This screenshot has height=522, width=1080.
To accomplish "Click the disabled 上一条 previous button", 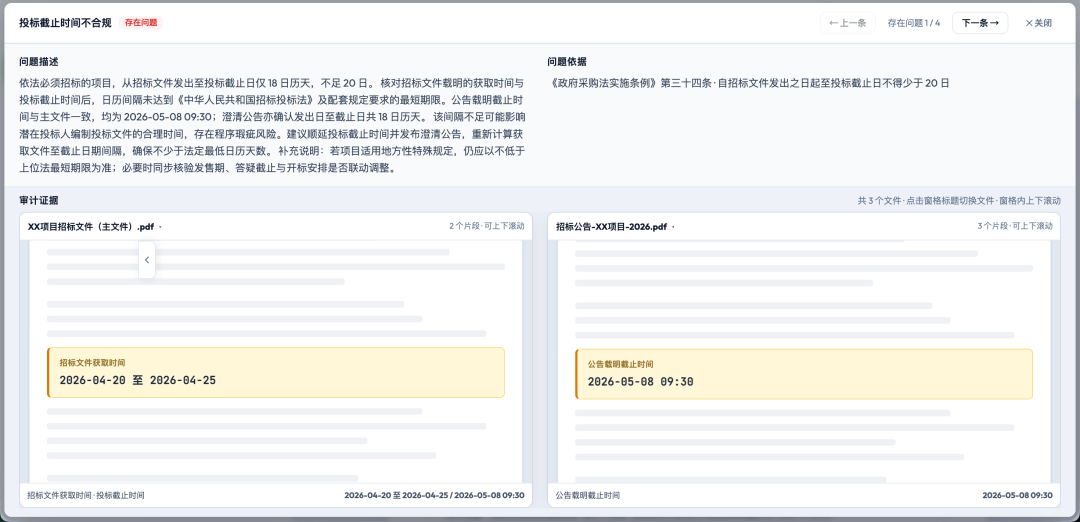I will coord(847,23).
